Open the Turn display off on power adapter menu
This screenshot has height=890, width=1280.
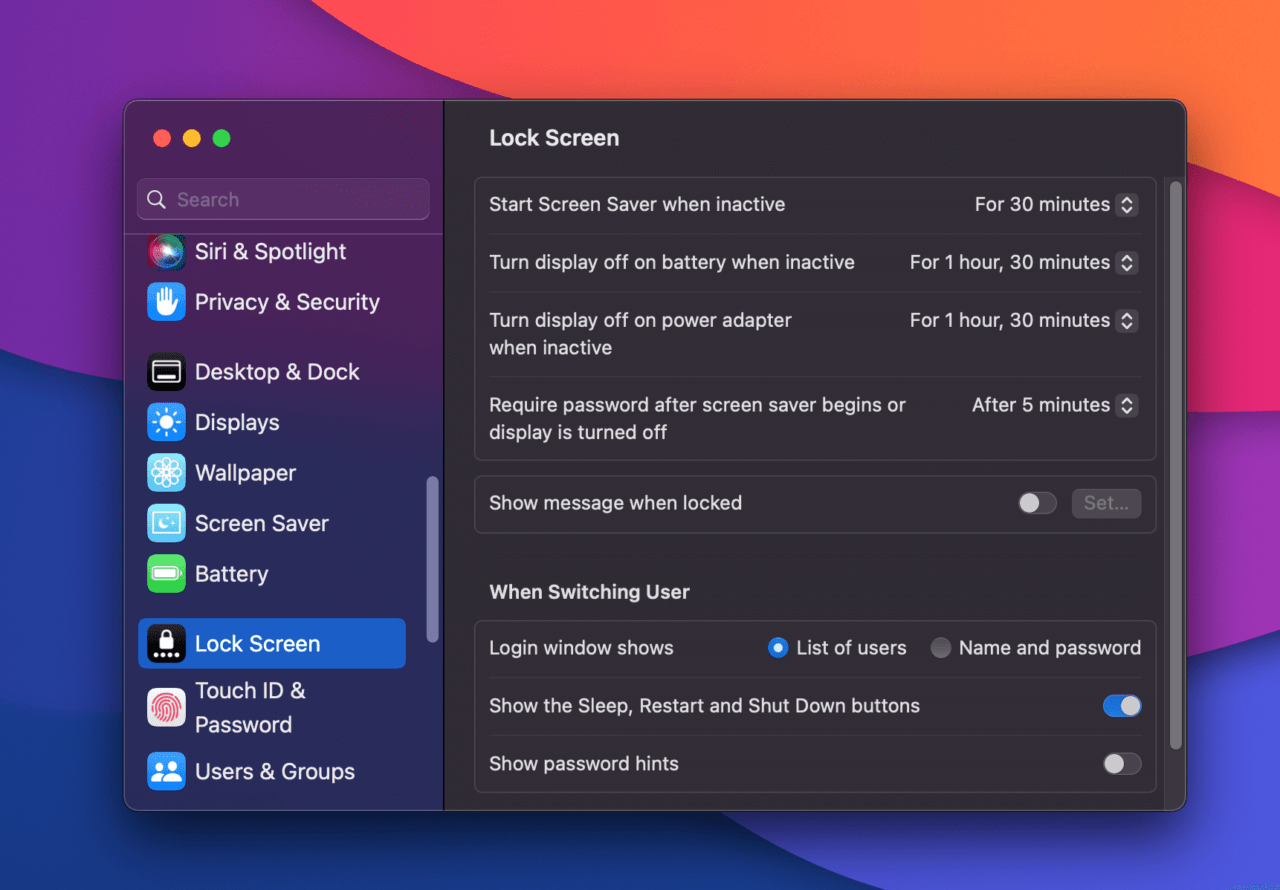1127,320
